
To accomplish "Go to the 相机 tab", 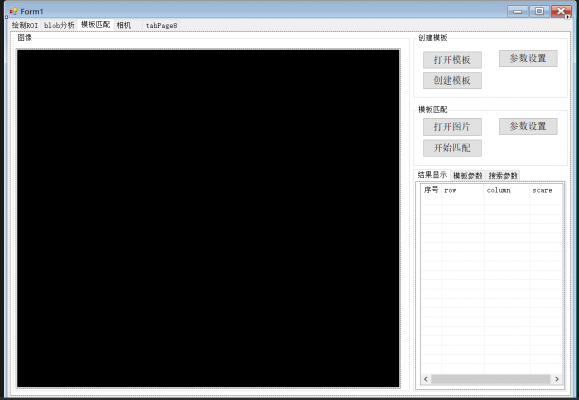I will [x=124, y=25].
